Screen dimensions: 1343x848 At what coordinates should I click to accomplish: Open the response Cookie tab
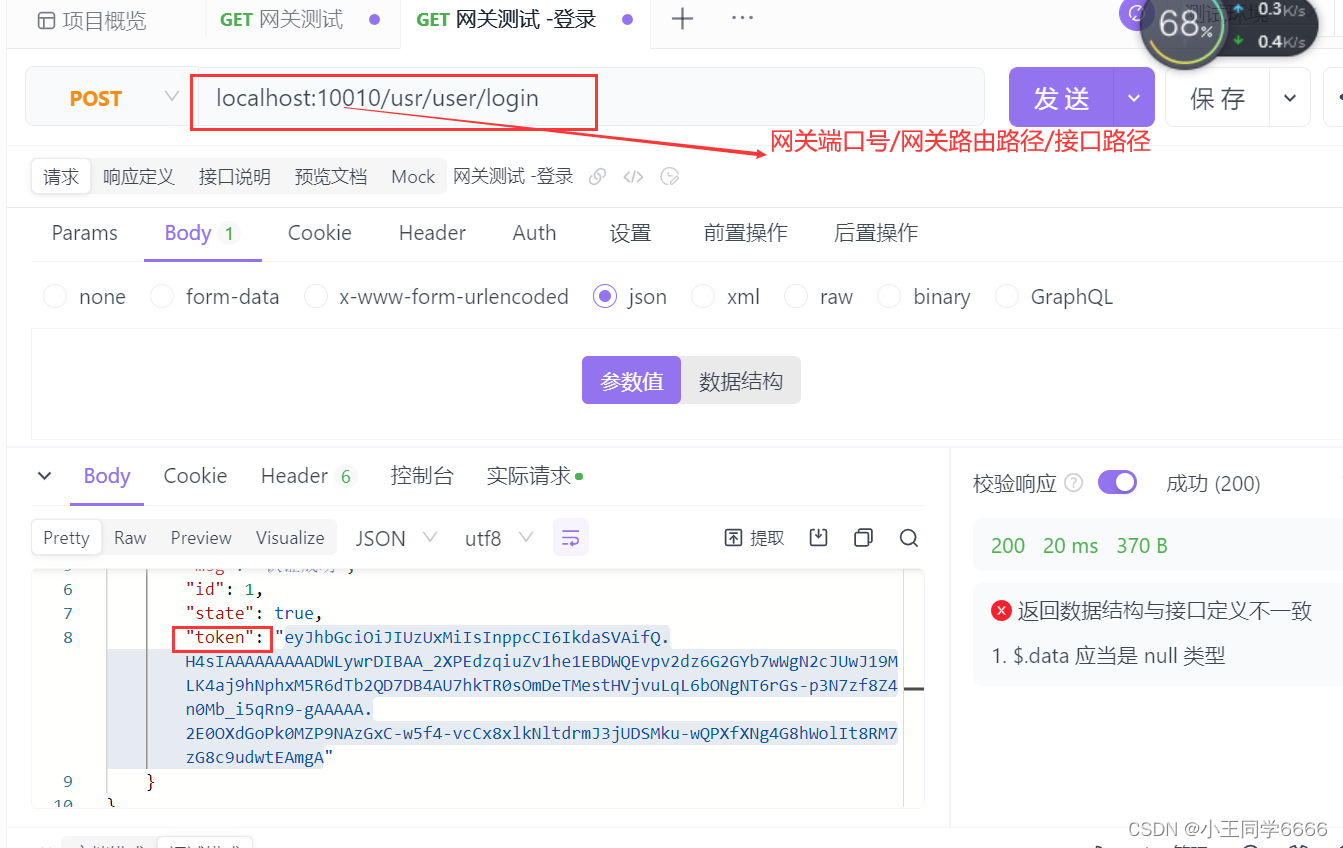tap(195, 476)
